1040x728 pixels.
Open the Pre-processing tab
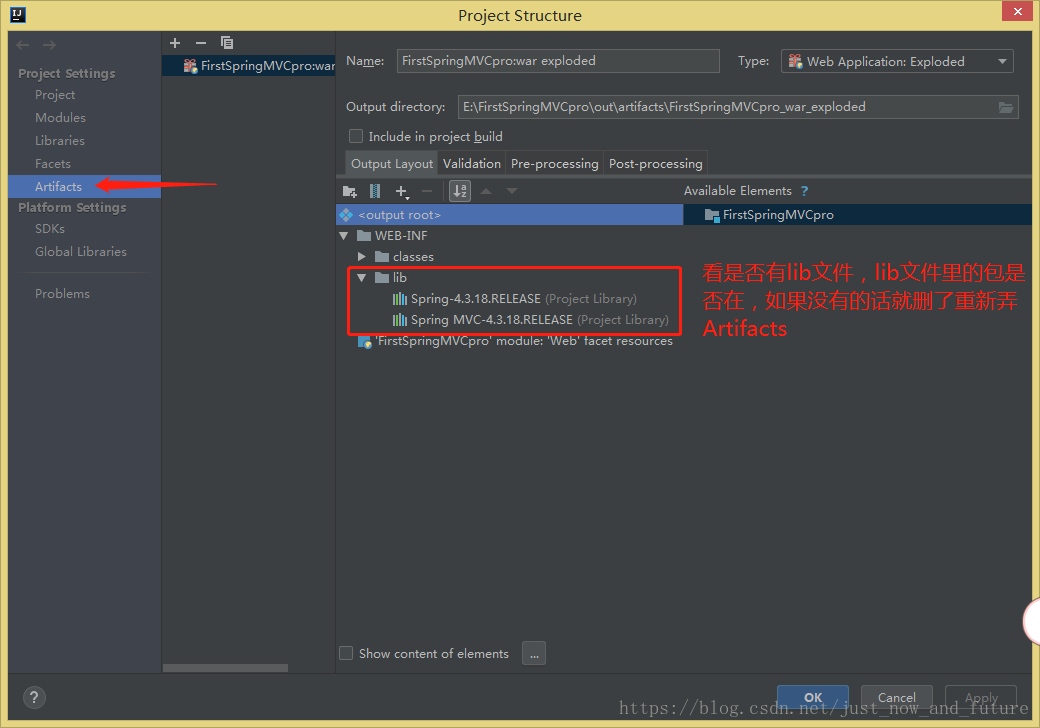pos(554,164)
